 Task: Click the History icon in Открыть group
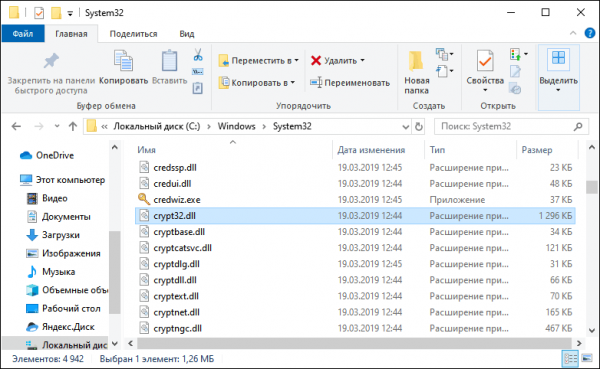click(x=515, y=88)
